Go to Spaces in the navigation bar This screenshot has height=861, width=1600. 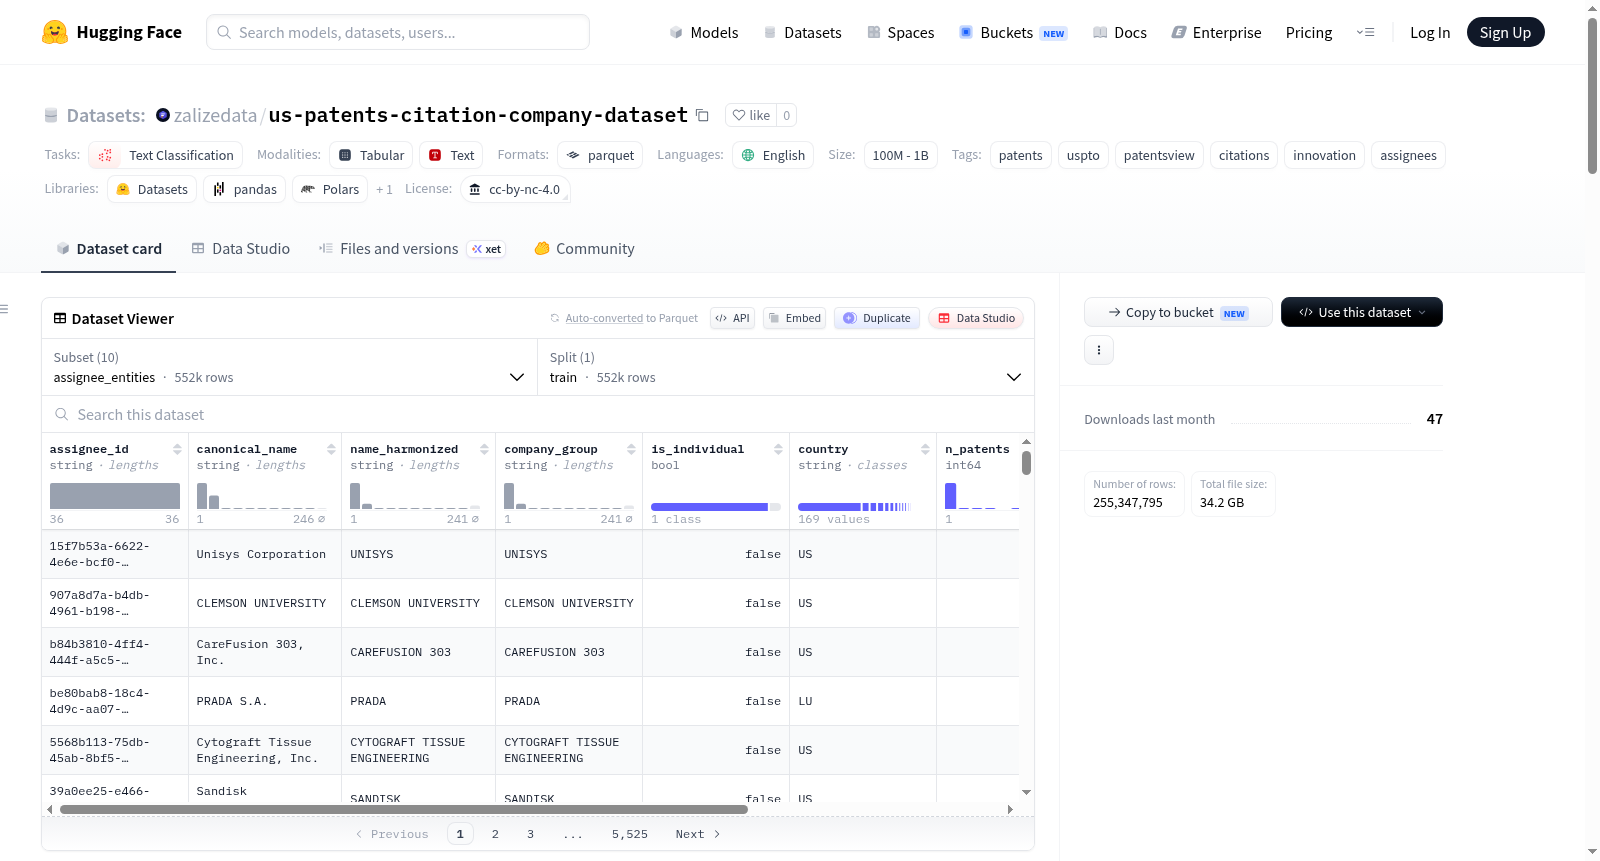pos(900,32)
